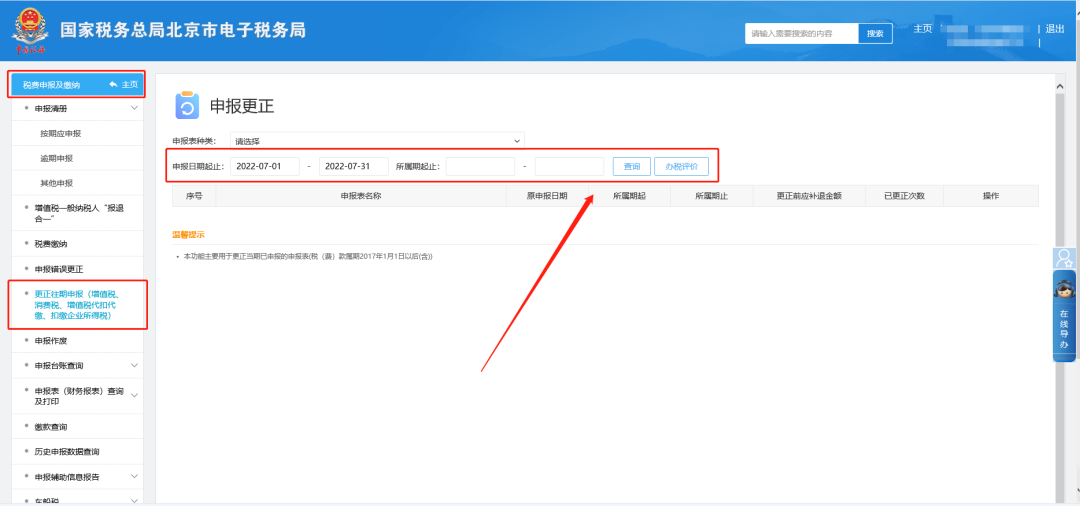Click the 申报更正 page title icon

pos(187,106)
